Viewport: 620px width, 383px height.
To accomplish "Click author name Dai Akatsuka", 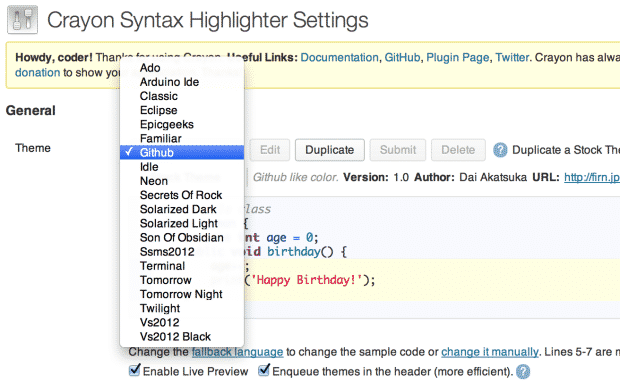I will [493, 177].
